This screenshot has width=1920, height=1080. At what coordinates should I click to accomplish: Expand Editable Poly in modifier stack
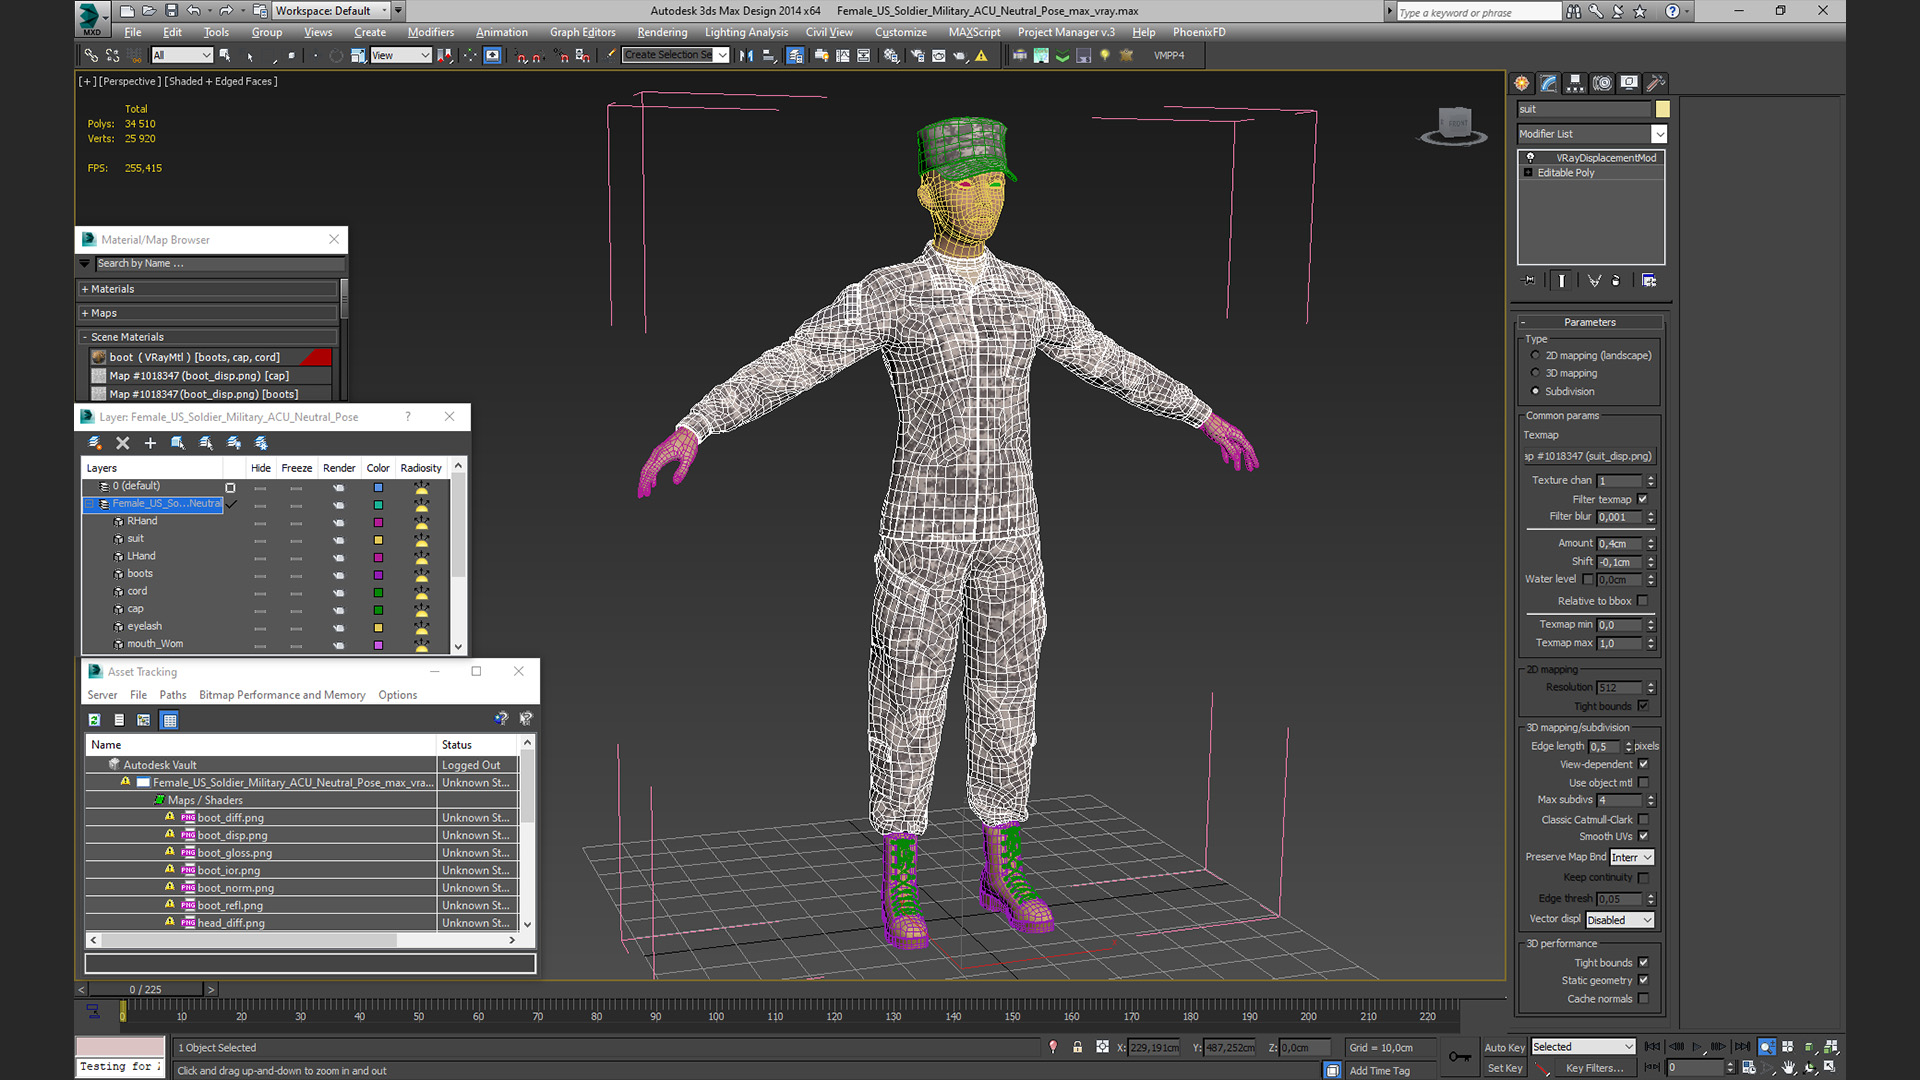[x=1528, y=173]
